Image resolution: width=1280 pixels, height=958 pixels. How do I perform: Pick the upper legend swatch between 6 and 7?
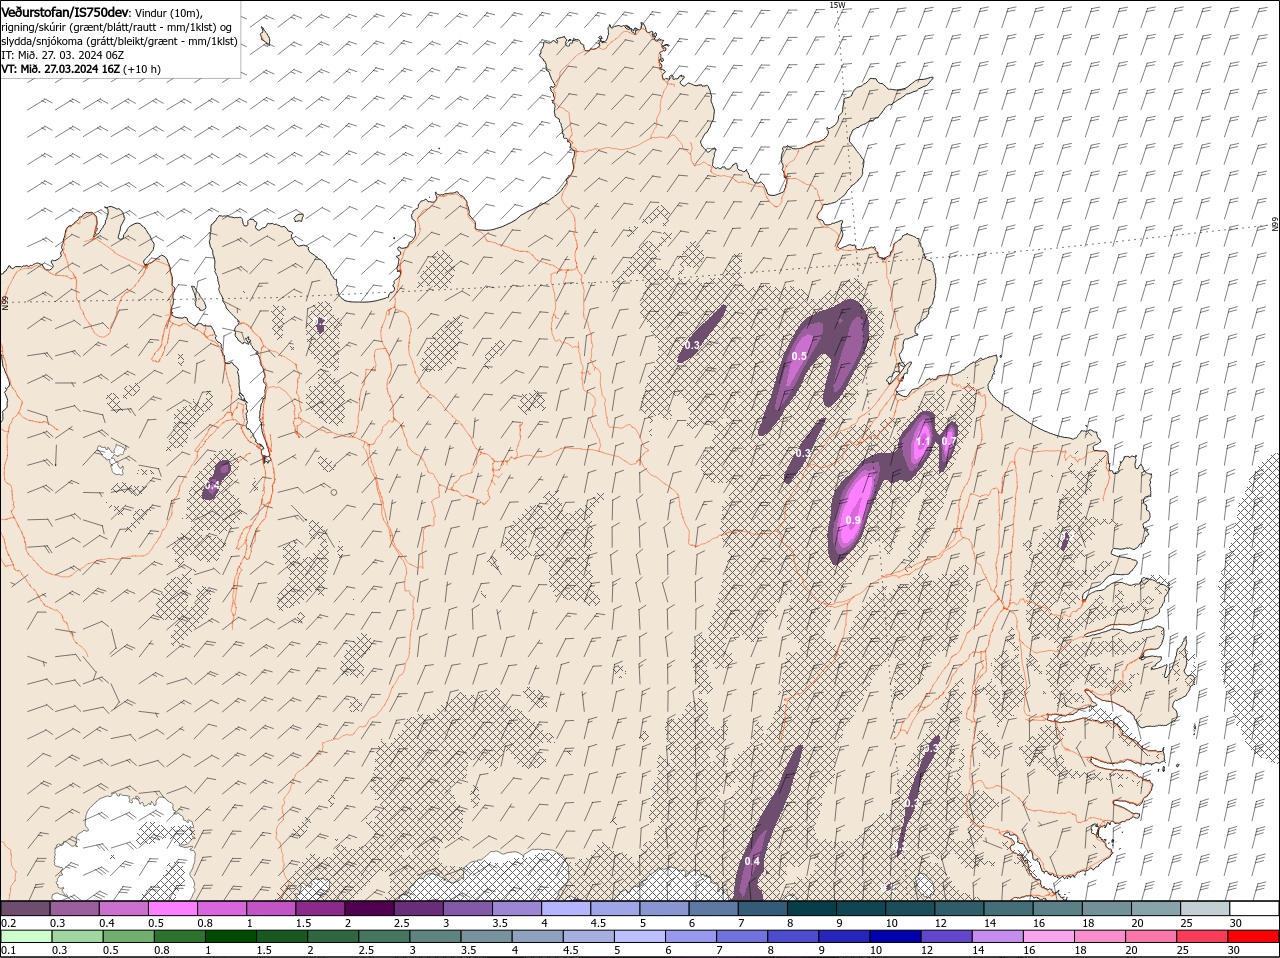point(712,908)
